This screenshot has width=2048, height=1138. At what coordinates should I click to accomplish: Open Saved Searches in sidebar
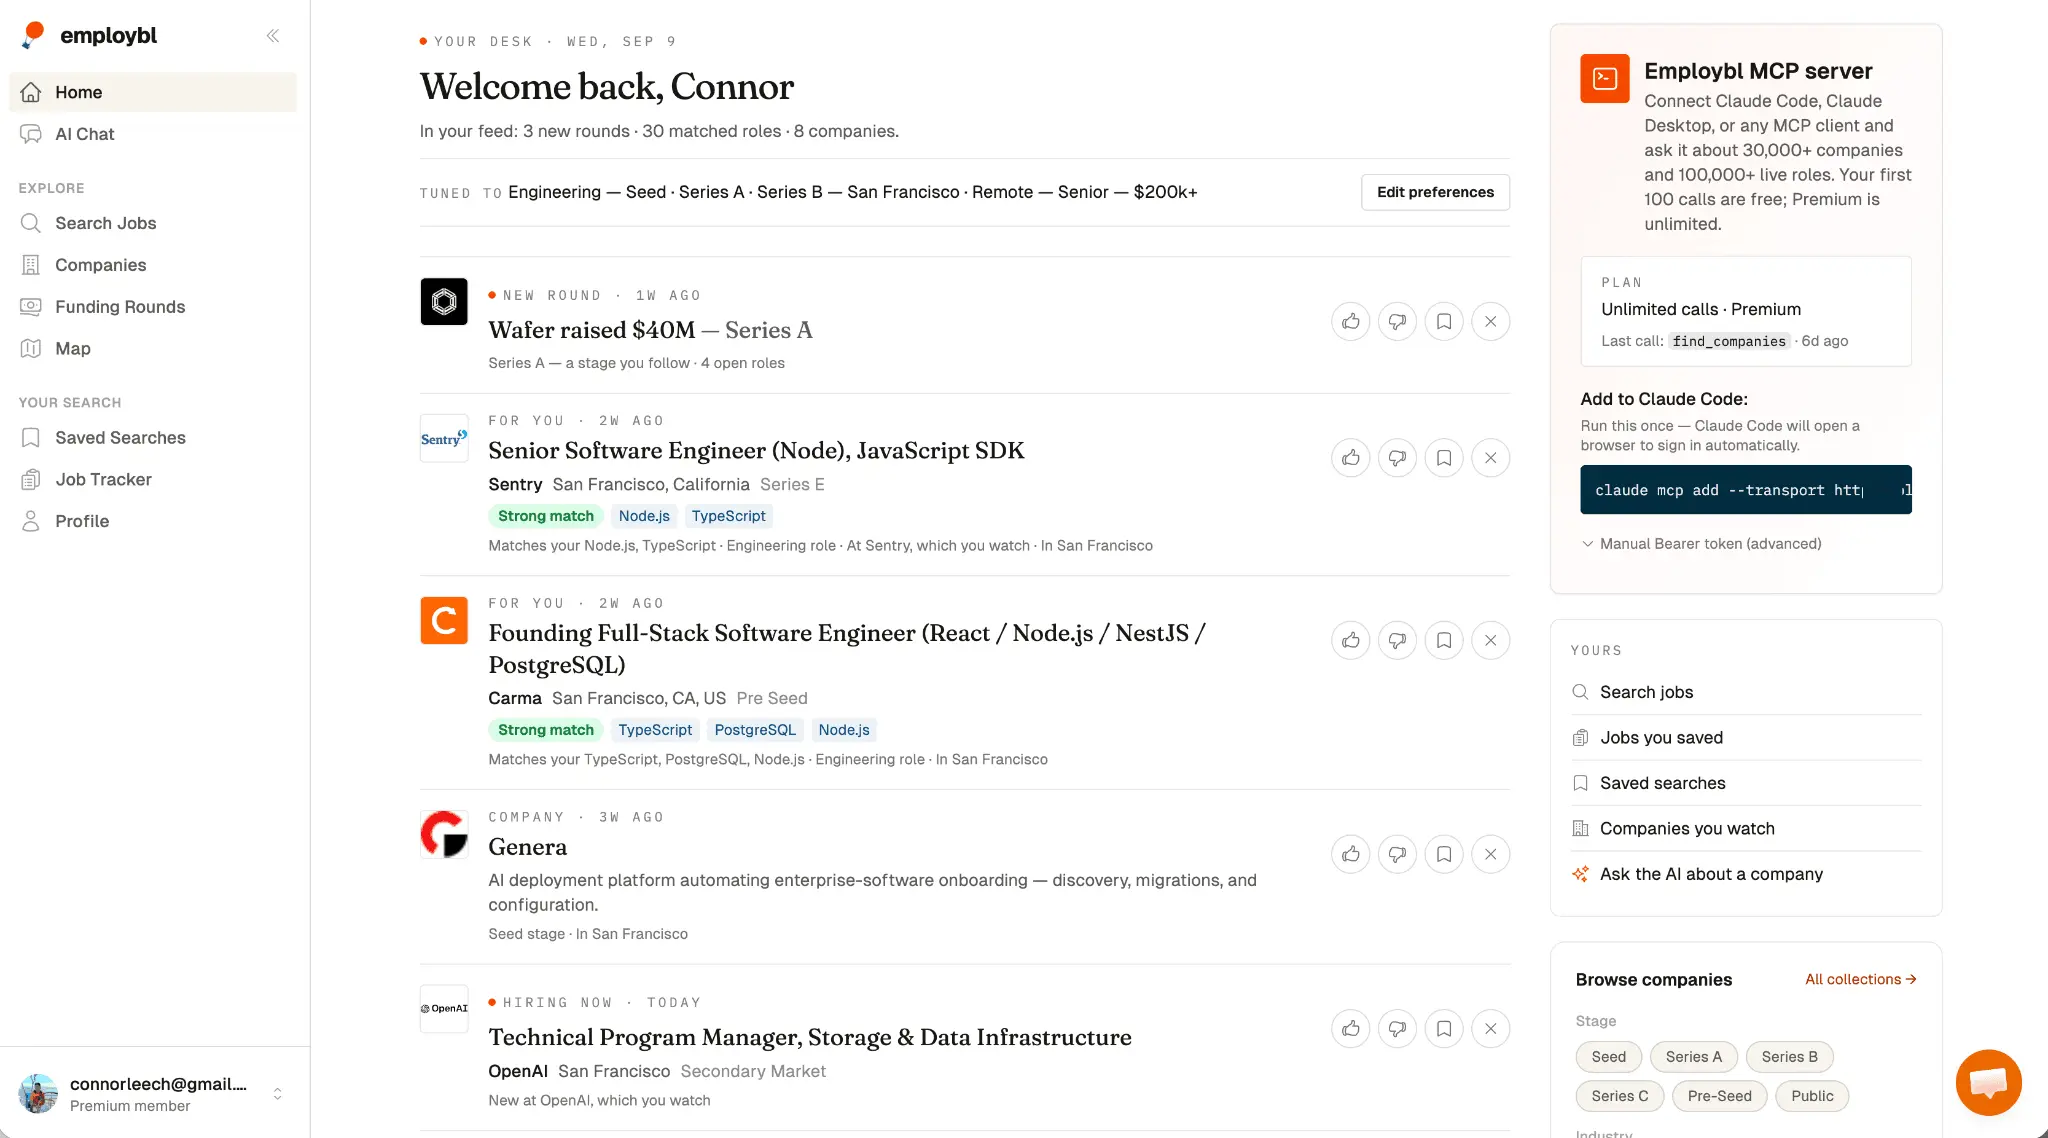pyautogui.click(x=153, y=438)
